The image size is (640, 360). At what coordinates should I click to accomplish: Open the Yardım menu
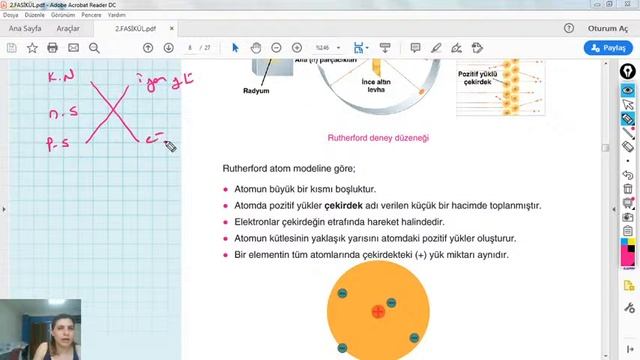[x=117, y=15]
